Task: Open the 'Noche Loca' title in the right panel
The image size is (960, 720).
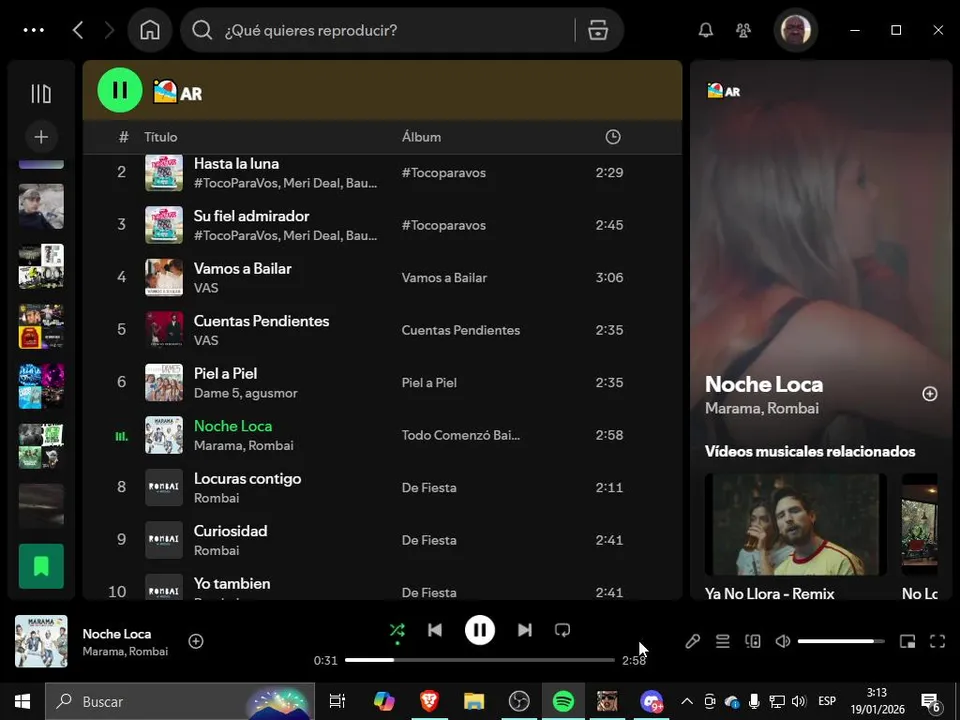Action: pos(764,384)
